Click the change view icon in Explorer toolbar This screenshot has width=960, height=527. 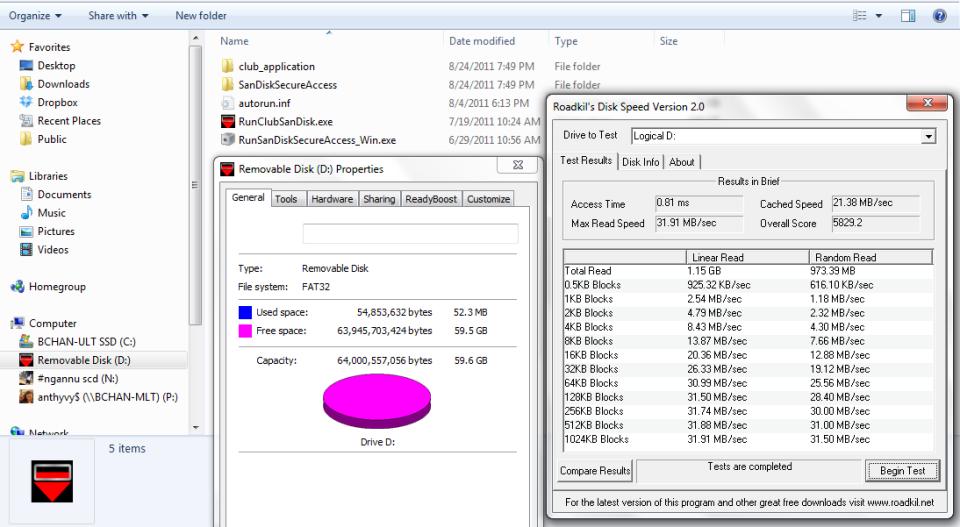click(x=860, y=16)
